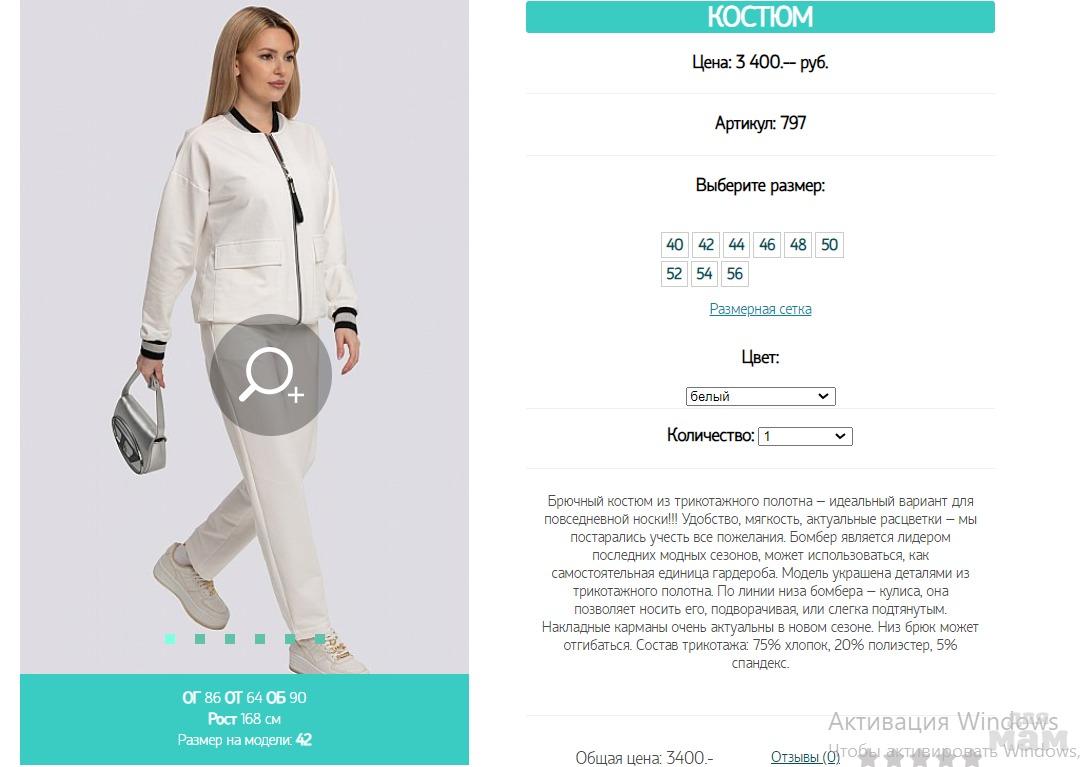Pick size 48 option
Screen dimensions: 1085x767
pyautogui.click(x=798, y=245)
